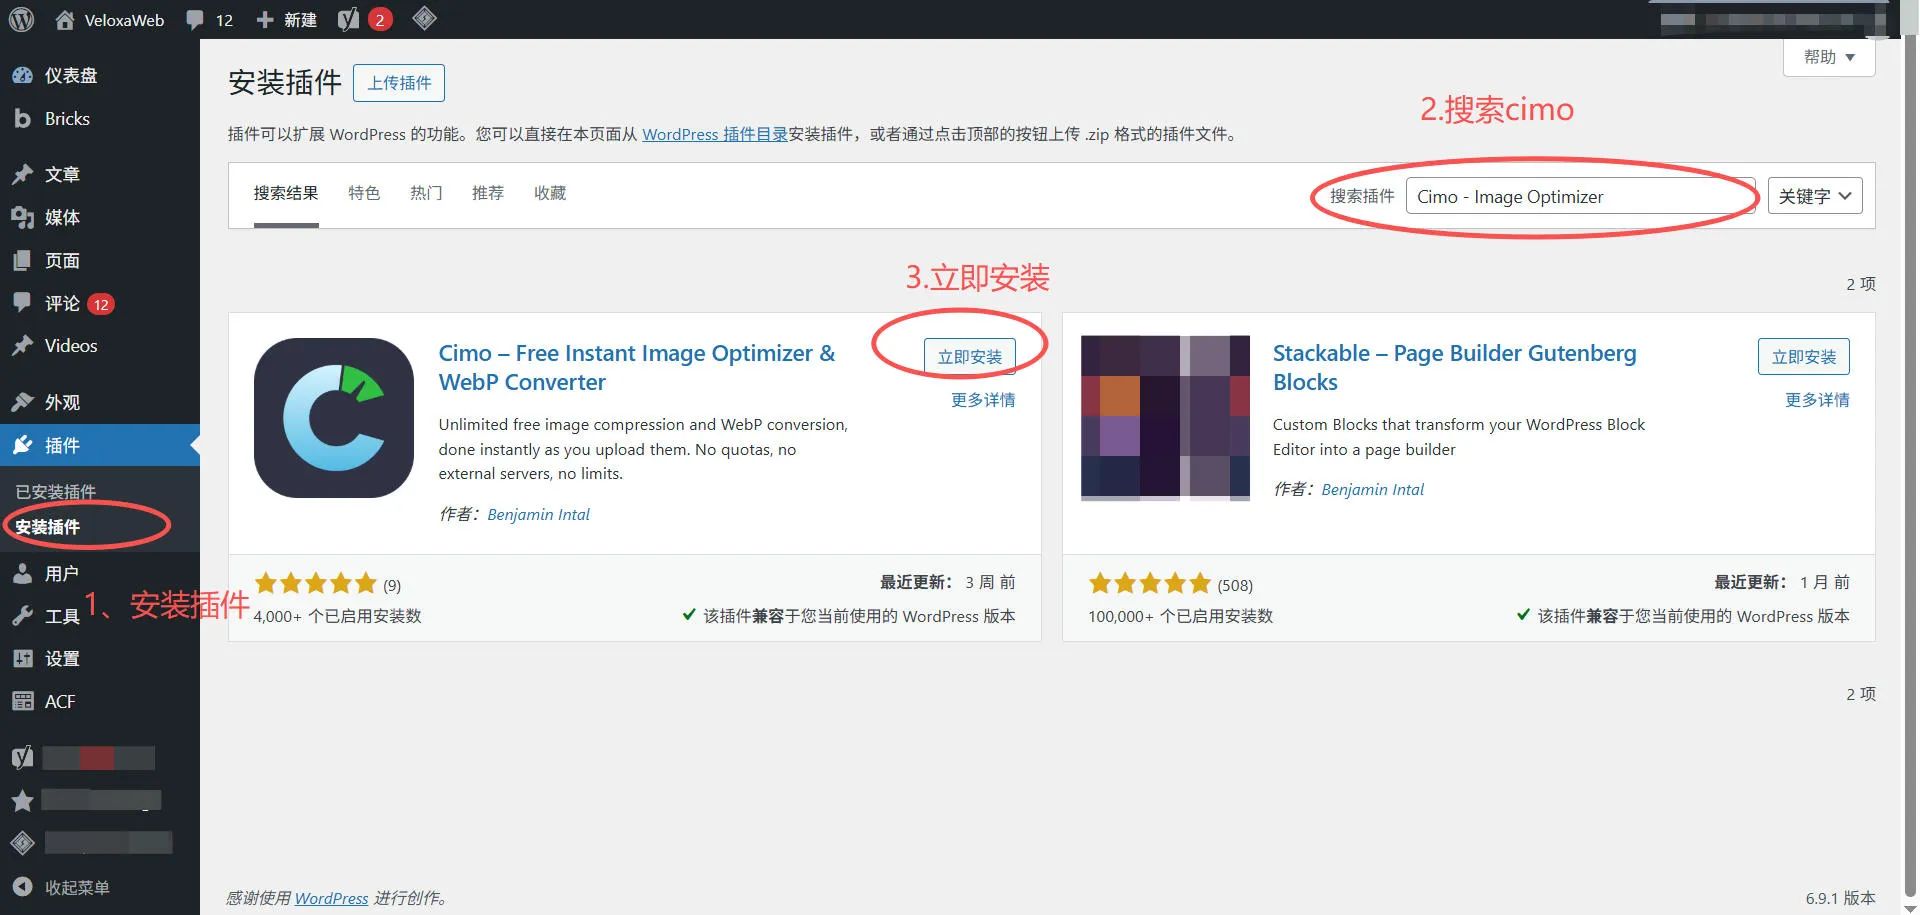Open the ACF icon in sidebar
The height and width of the screenshot is (915, 1920).
click(x=22, y=702)
